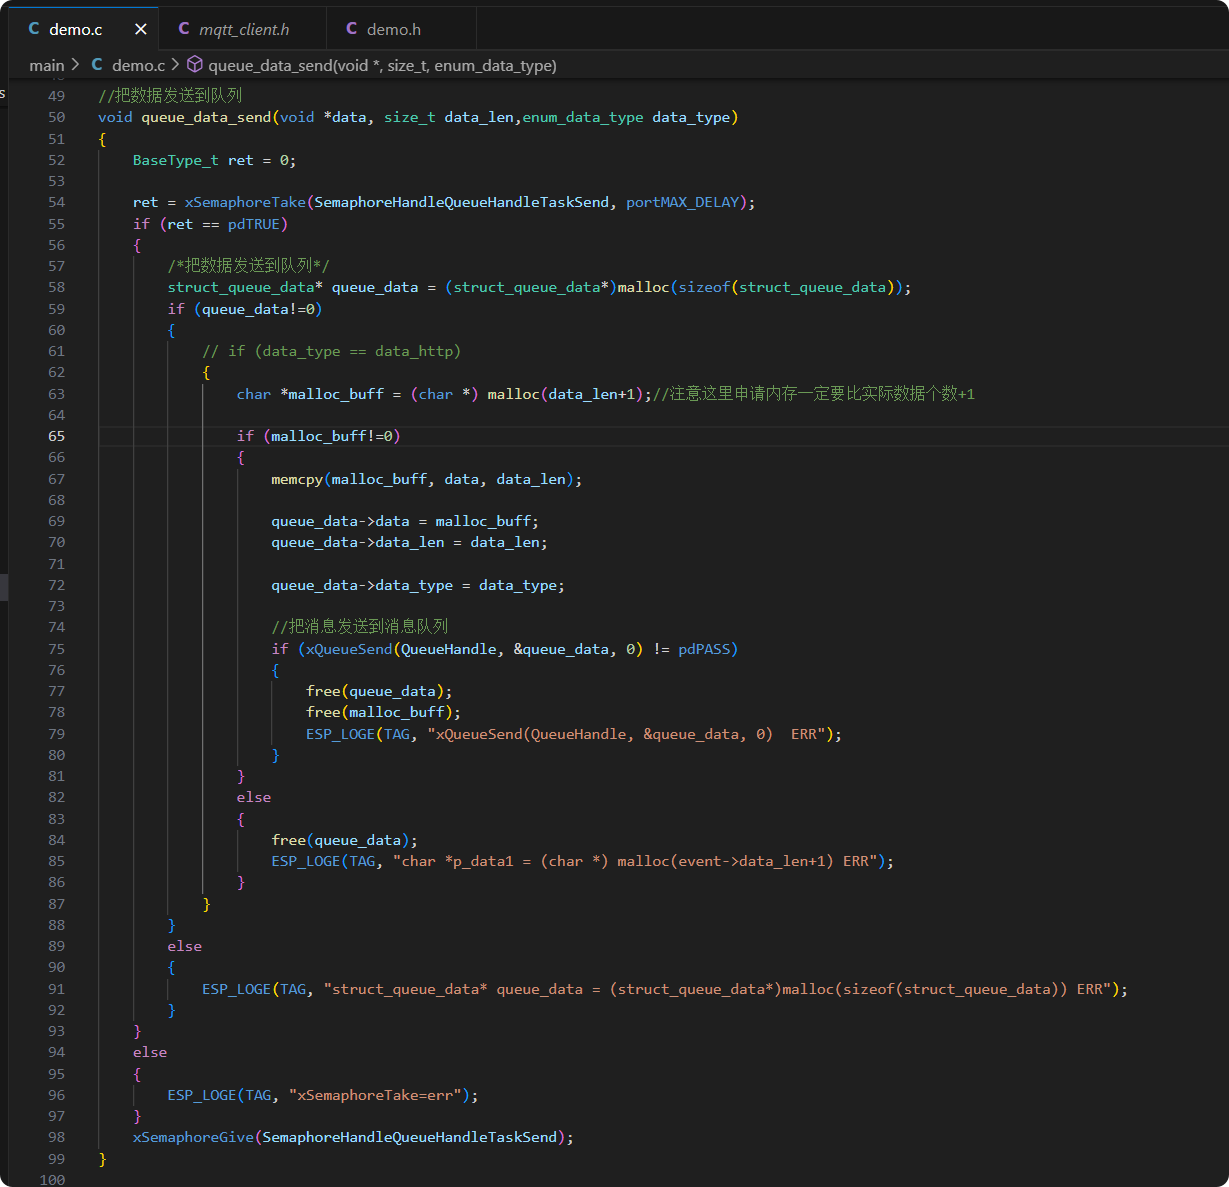Click the C icon on mqtt_client.h tab
This screenshot has height=1187, width=1229.
coord(184,29)
